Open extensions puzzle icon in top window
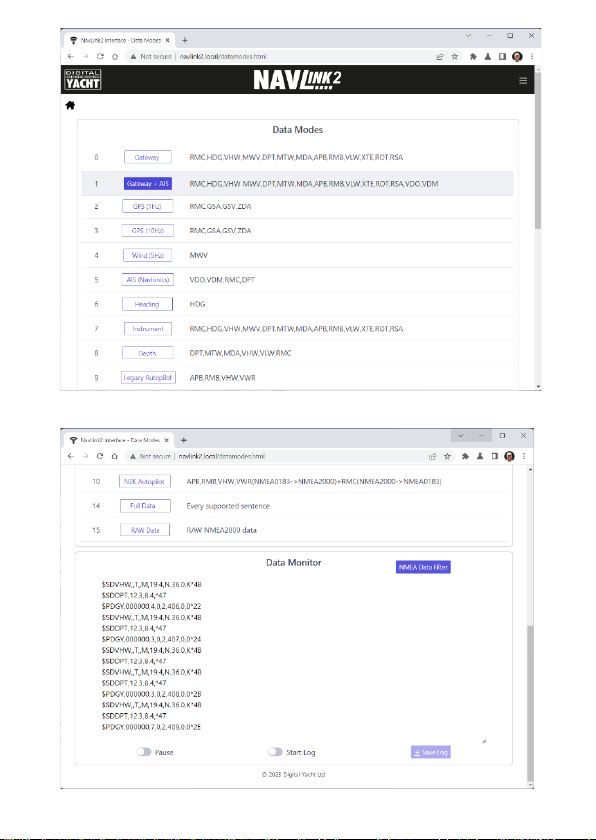The height and width of the screenshot is (840, 596). [x=473, y=56]
